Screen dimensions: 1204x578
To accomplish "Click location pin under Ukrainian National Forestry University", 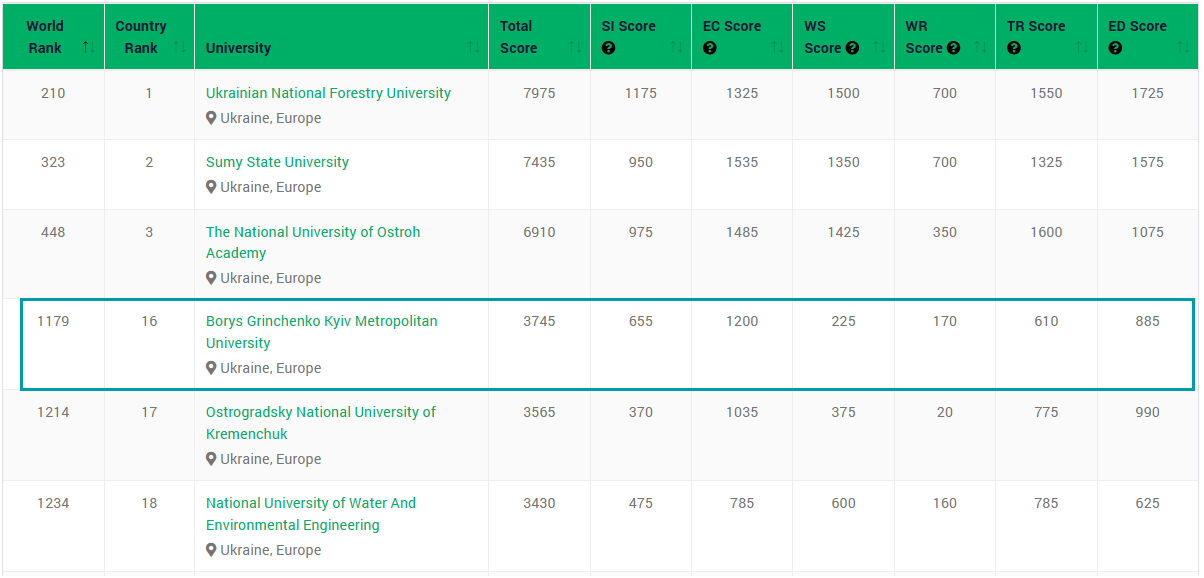I will click(211, 118).
